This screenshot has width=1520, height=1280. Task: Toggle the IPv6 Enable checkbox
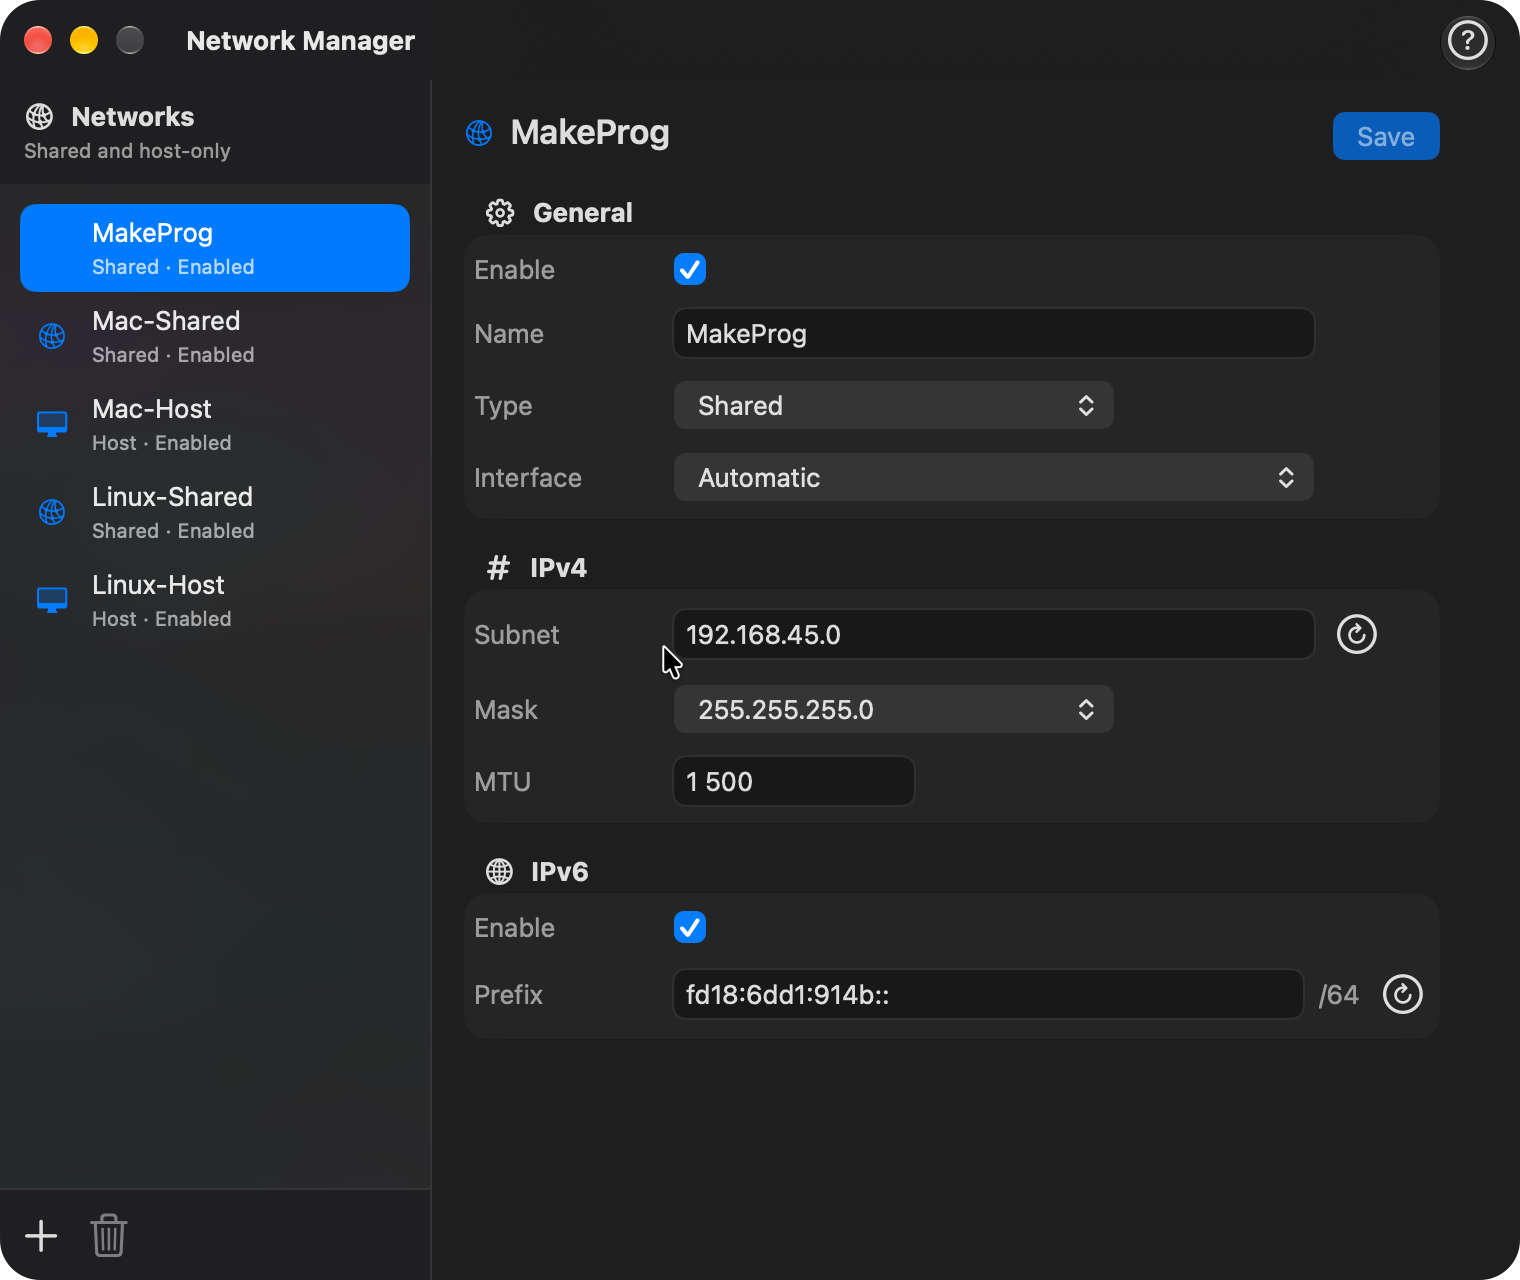[690, 927]
